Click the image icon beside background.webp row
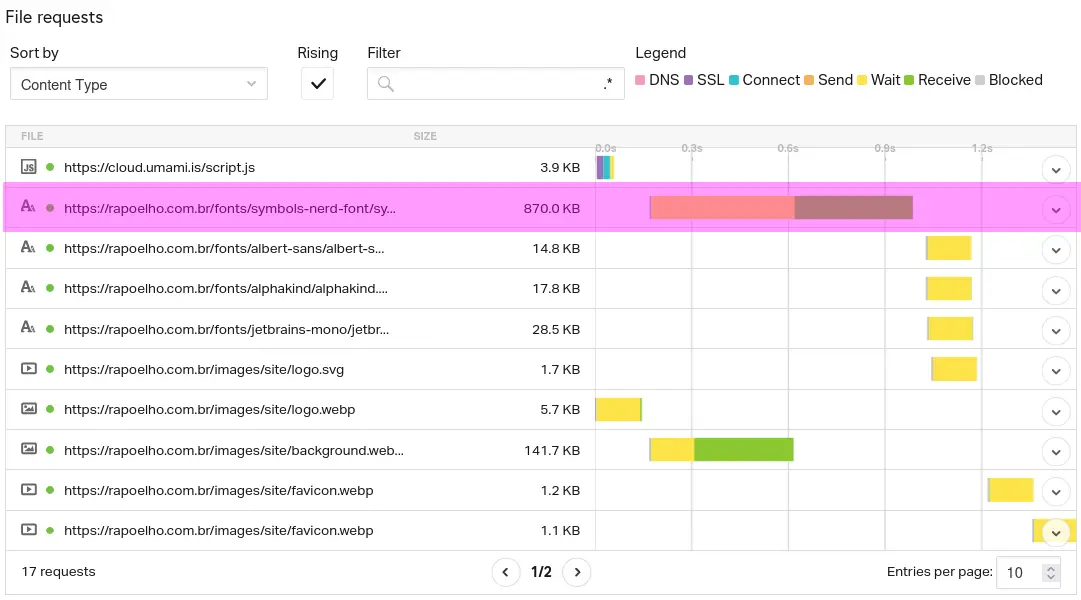1081x600 pixels. point(29,450)
